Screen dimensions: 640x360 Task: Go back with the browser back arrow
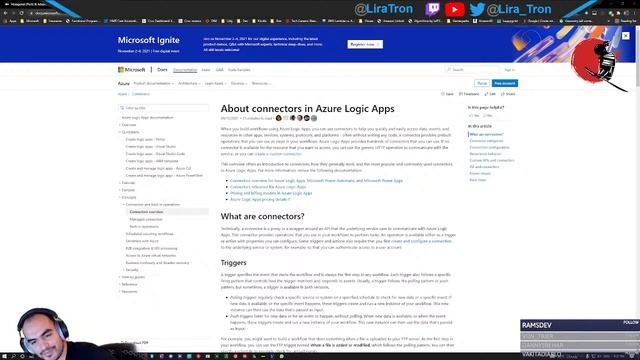(x=5, y=13)
